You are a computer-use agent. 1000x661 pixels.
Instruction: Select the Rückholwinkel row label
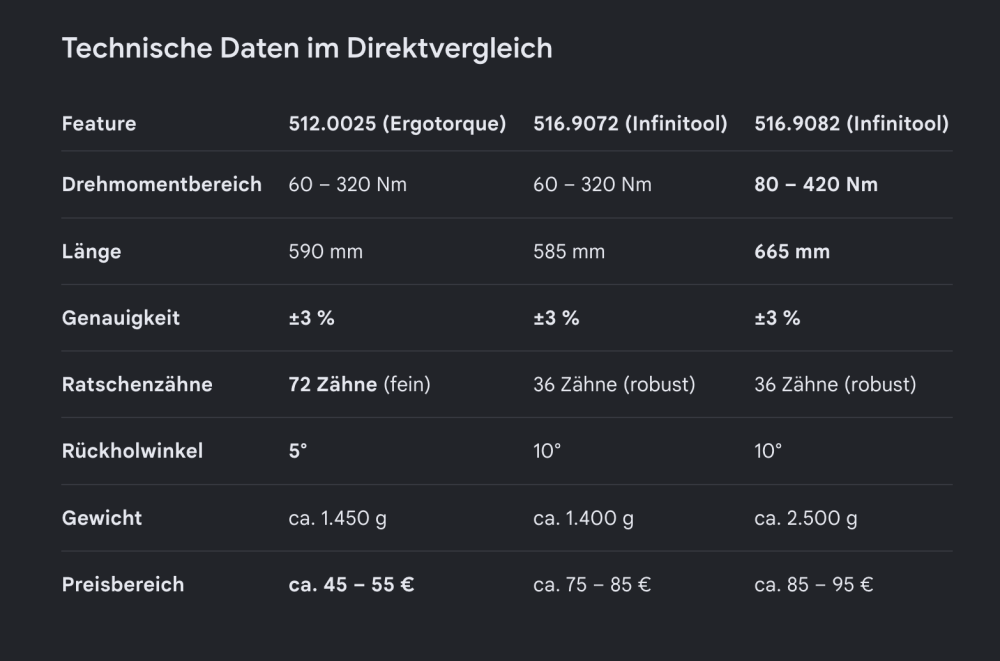coord(132,451)
